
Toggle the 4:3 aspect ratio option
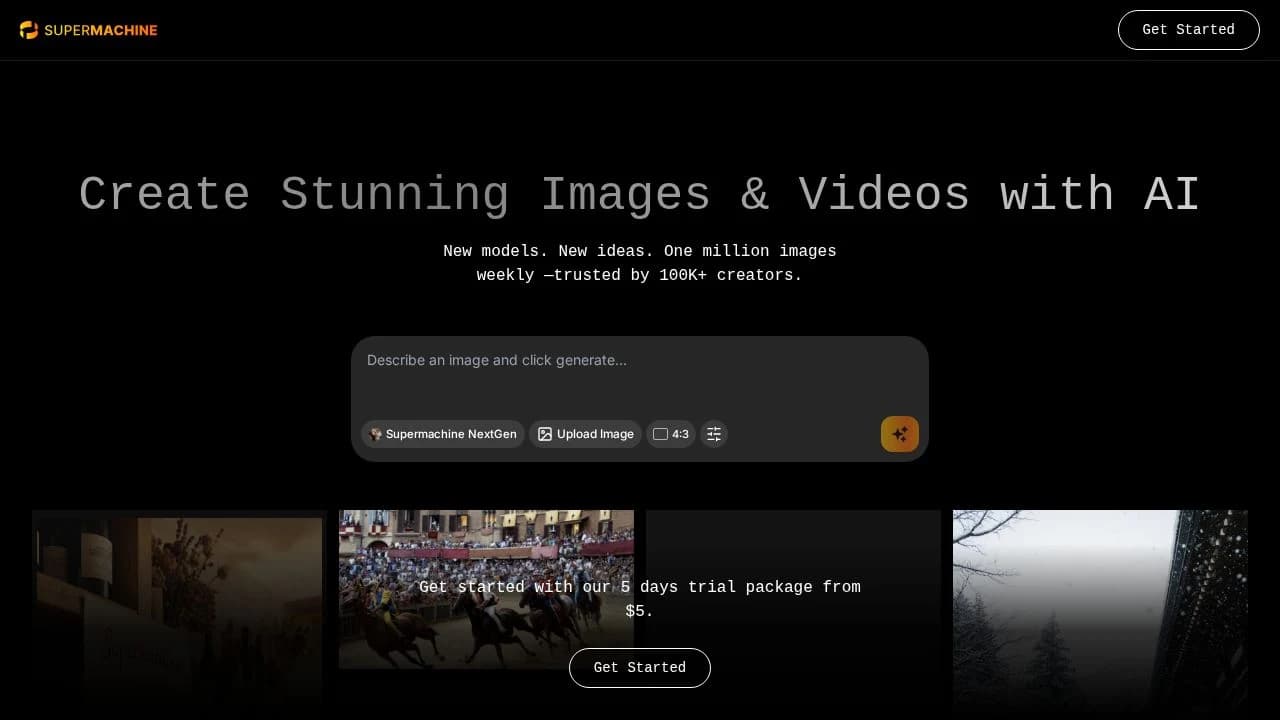(x=670, y=434)
